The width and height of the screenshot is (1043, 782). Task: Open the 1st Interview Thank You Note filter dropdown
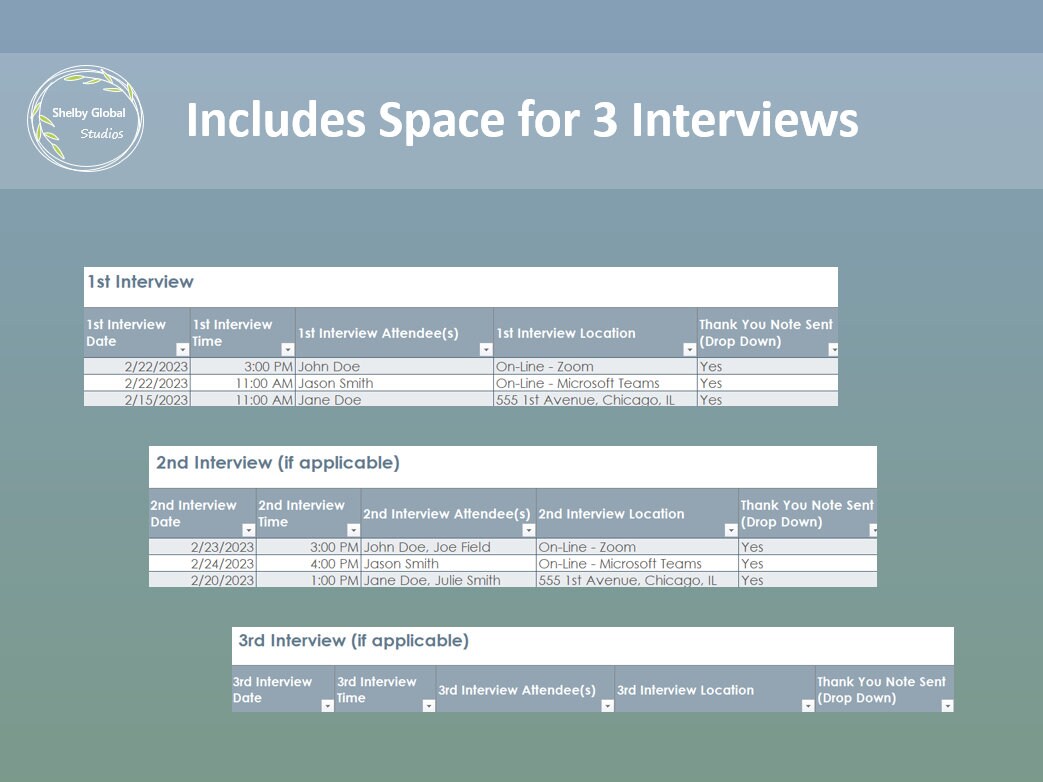point(833,349)
